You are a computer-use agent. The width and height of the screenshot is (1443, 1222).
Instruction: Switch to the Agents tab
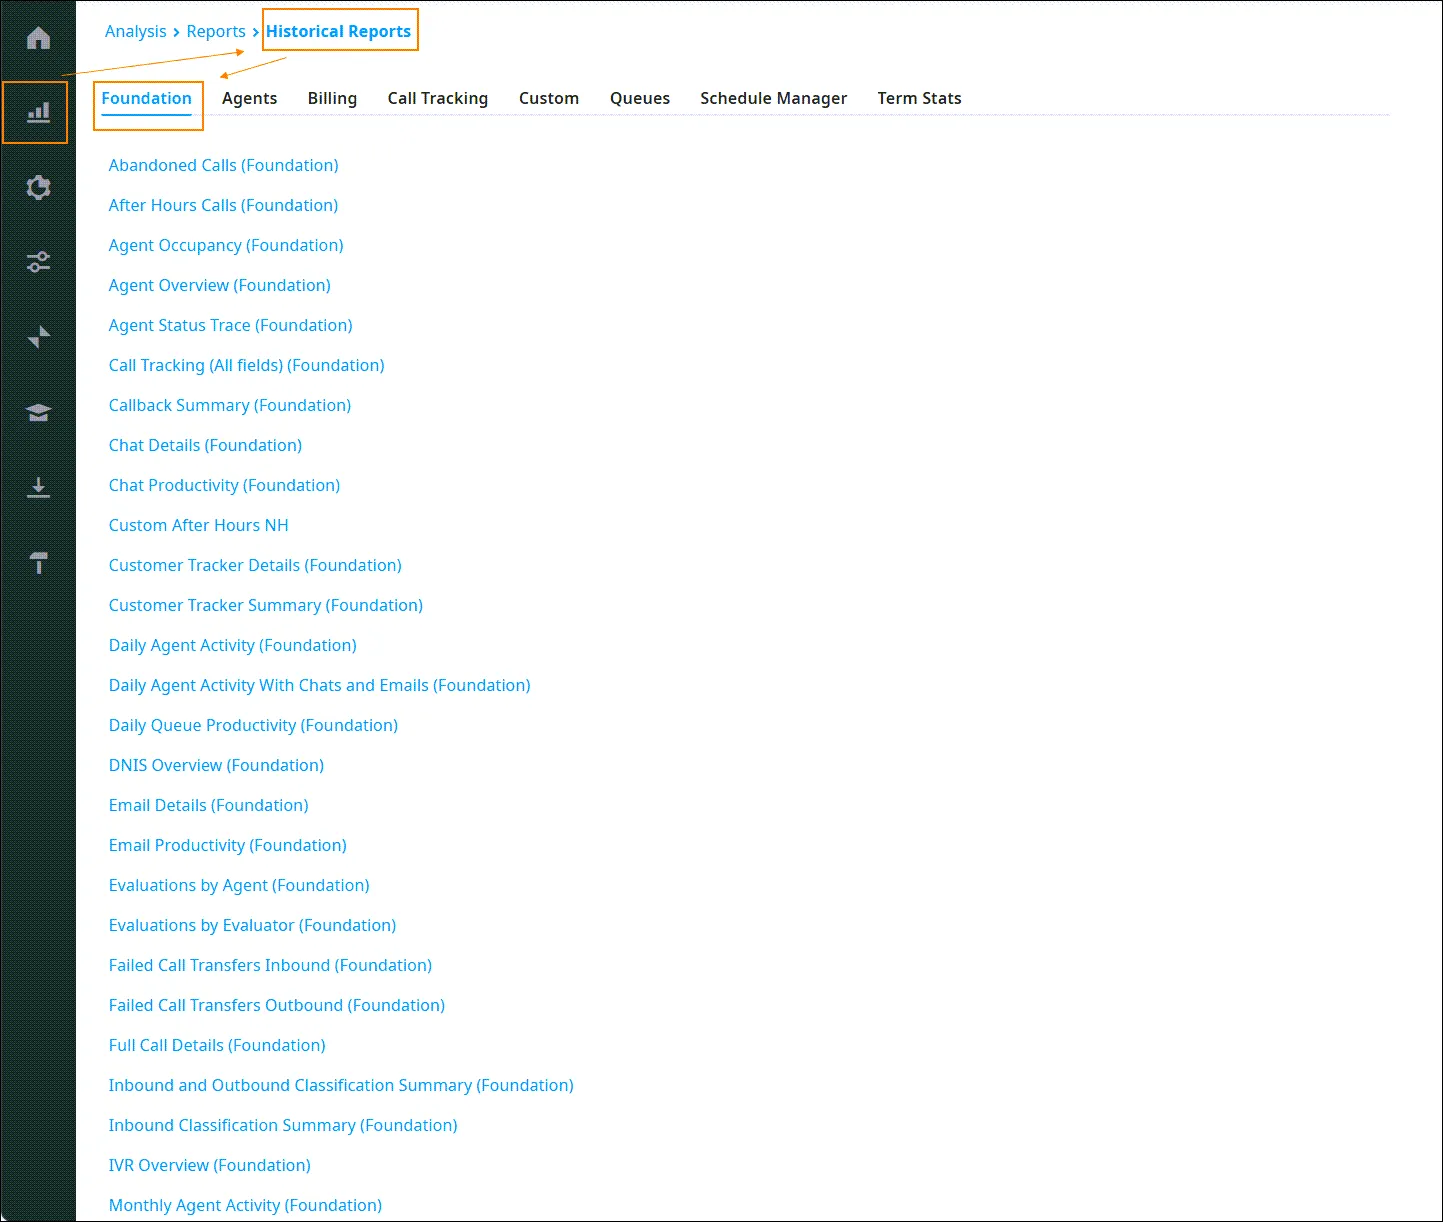click(x=249, y=98)
